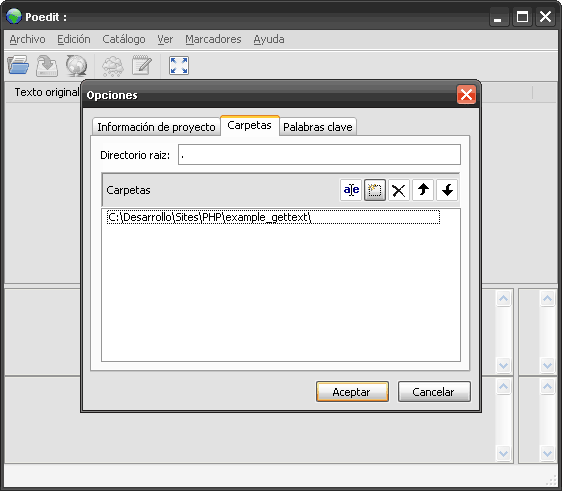Click the cloud fuzzy toolbar icon
This screenshot has height=491, width=562.
tap(113, 66)
